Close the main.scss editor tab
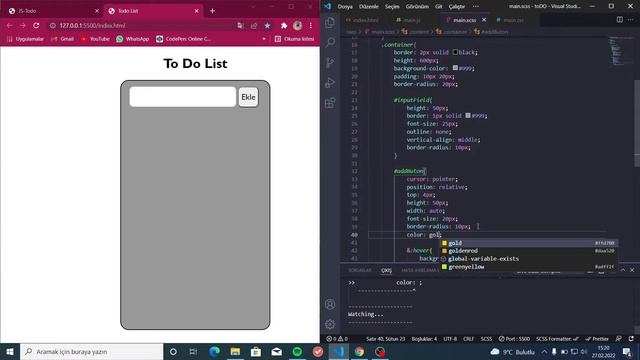 coord(484,20)
